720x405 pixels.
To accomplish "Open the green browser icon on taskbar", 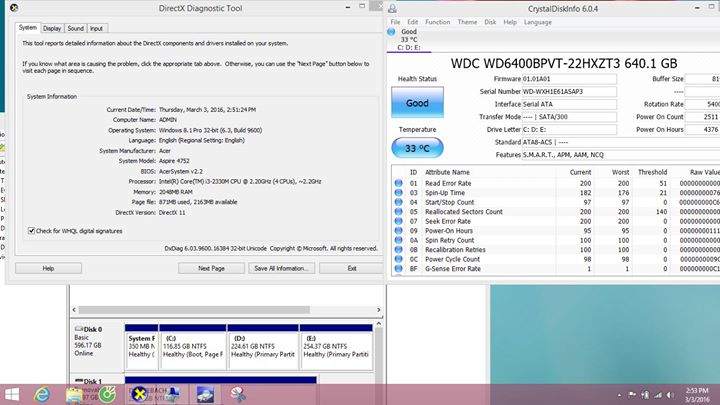I will click(x=107, y=394).
